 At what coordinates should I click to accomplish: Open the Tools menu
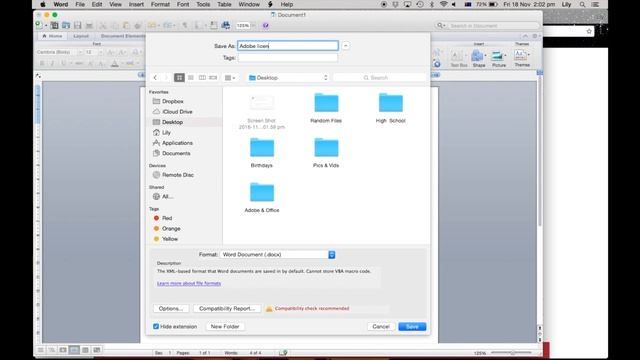click(203, 4)
